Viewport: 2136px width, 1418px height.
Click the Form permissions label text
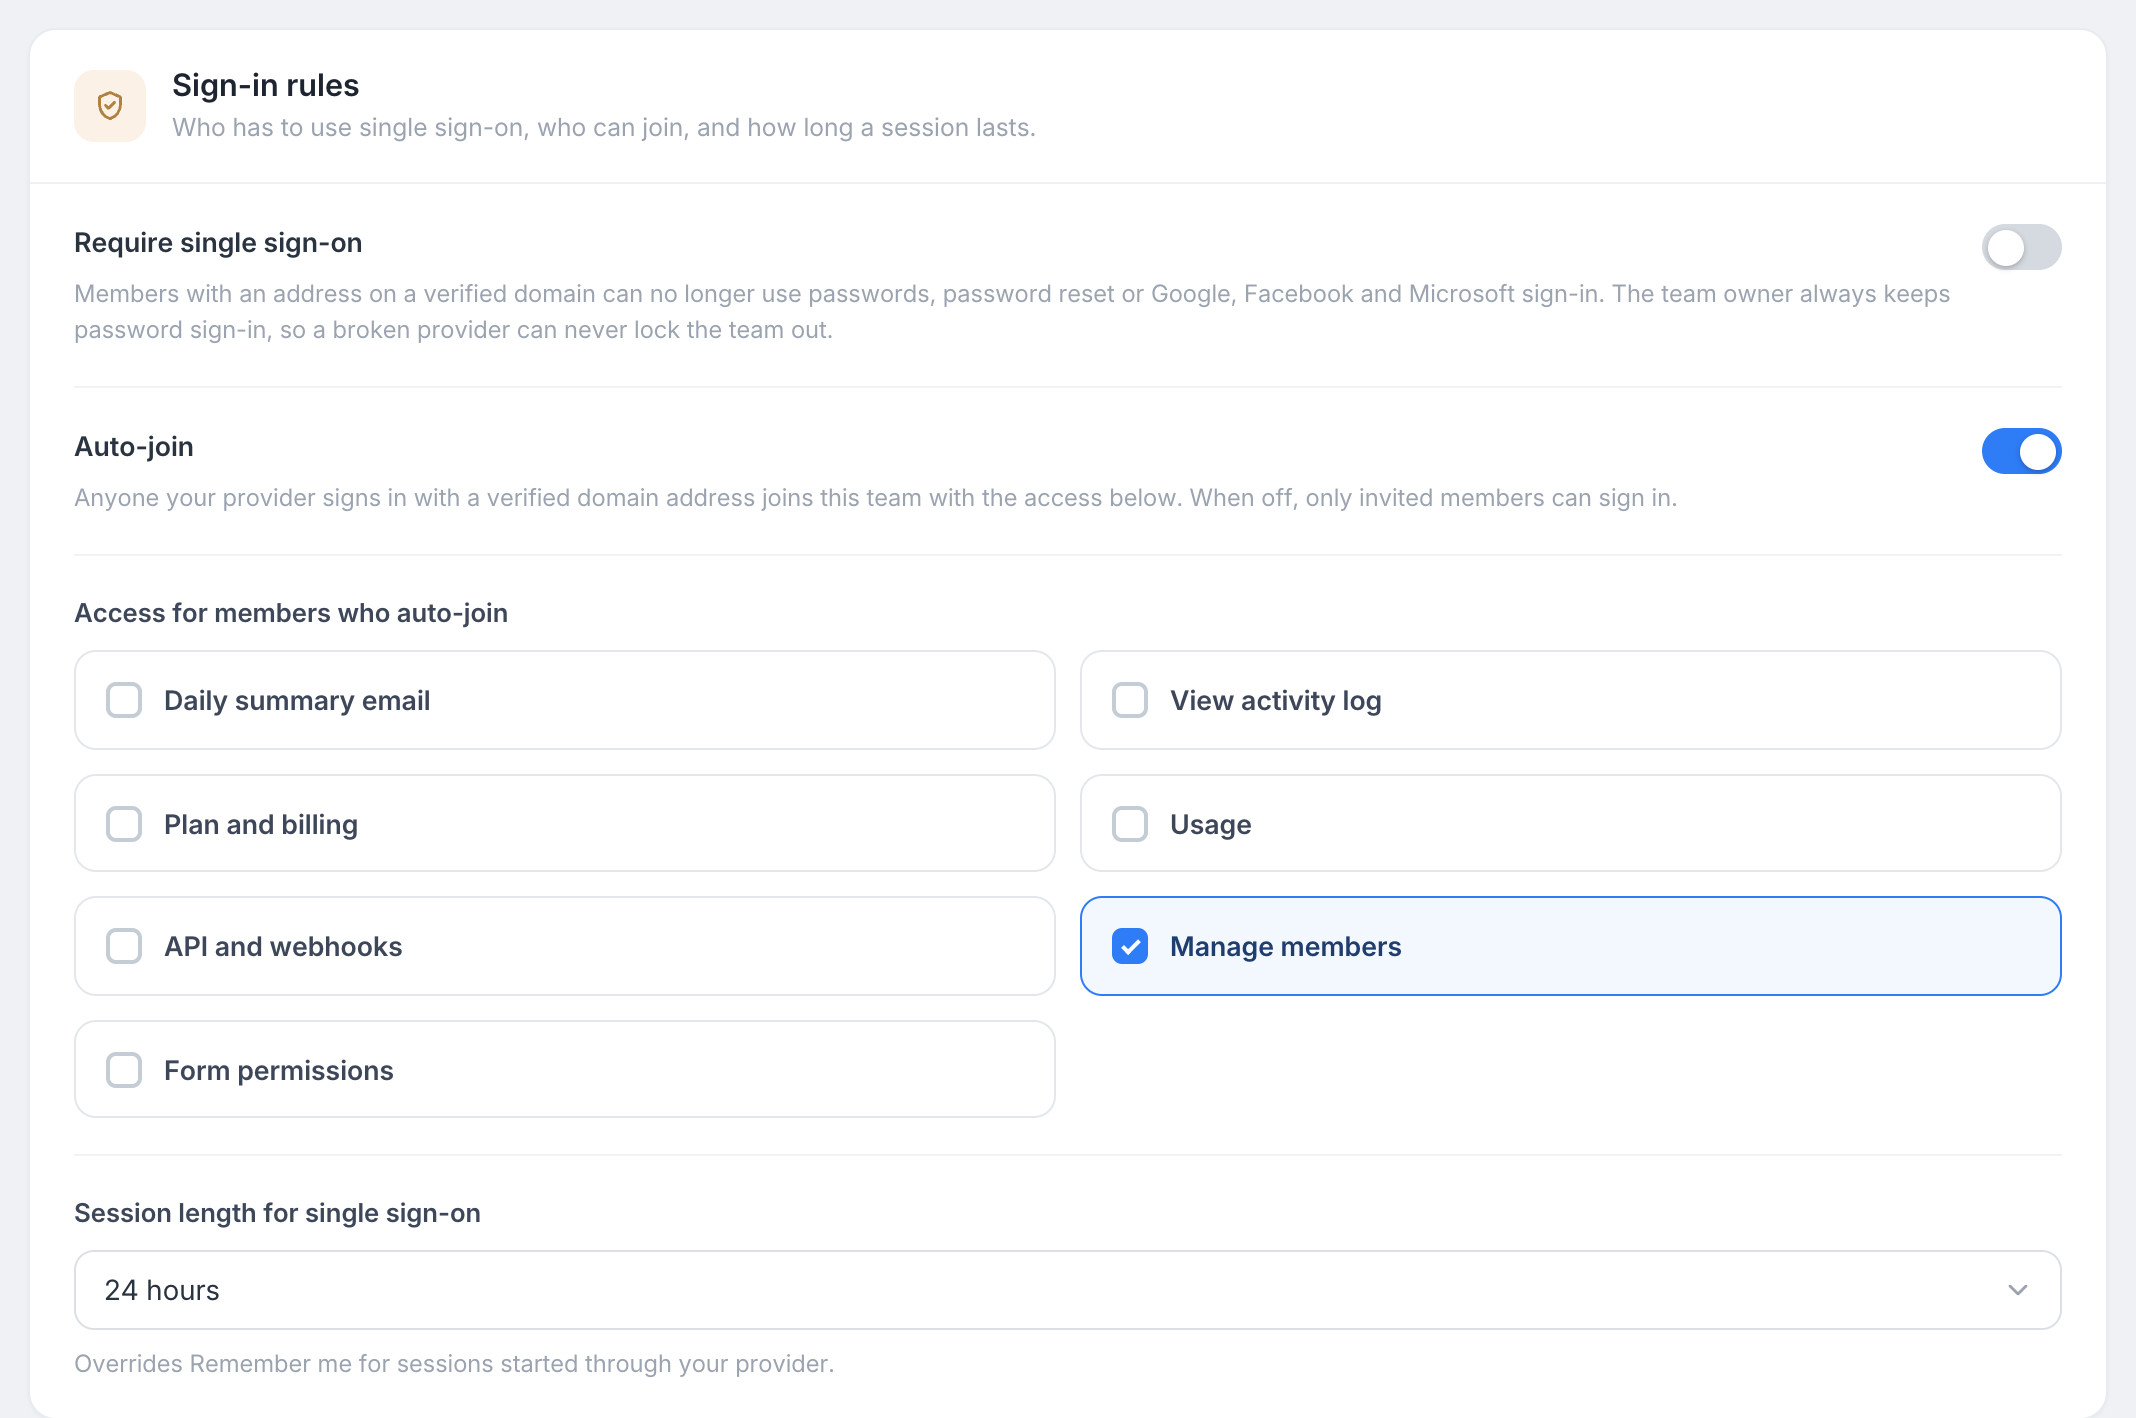tap(278, 1071)
